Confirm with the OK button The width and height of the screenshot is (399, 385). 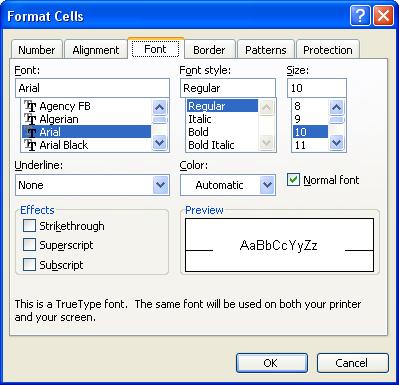(x=272, y=363)
